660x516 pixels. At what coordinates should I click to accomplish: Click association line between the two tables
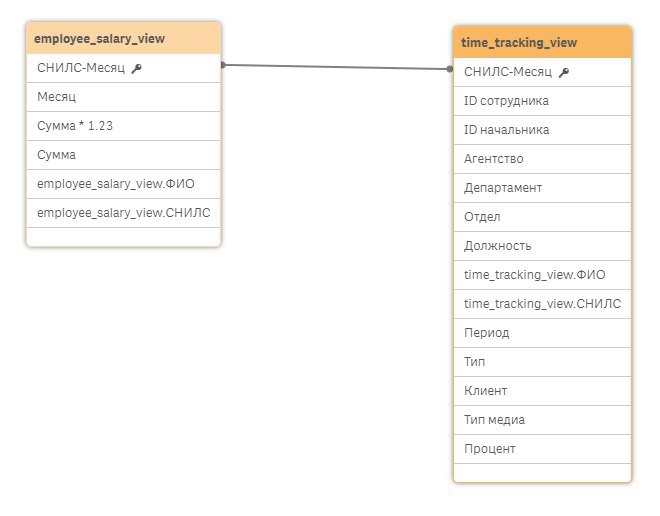coord(337,67)
